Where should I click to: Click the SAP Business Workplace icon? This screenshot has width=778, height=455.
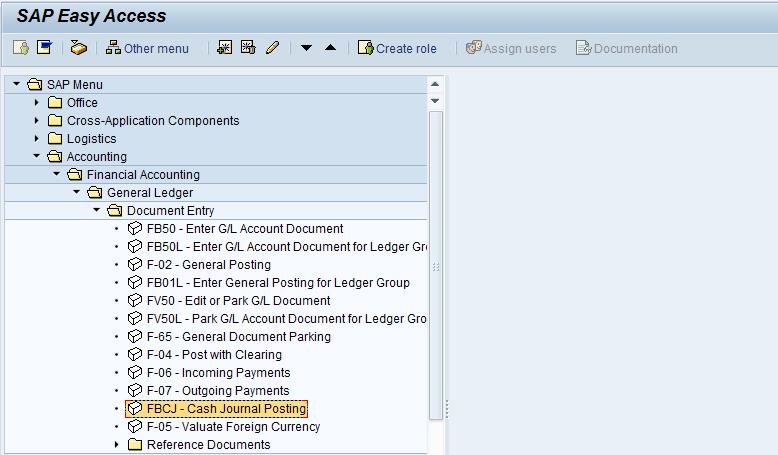[x=79, y=48]
